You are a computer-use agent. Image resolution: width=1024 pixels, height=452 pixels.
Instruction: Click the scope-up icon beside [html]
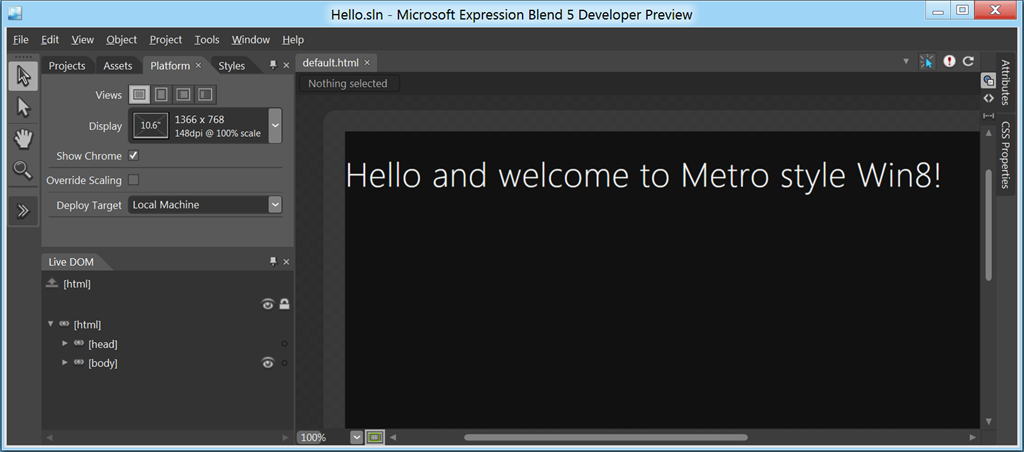click(x=52, y=283)
